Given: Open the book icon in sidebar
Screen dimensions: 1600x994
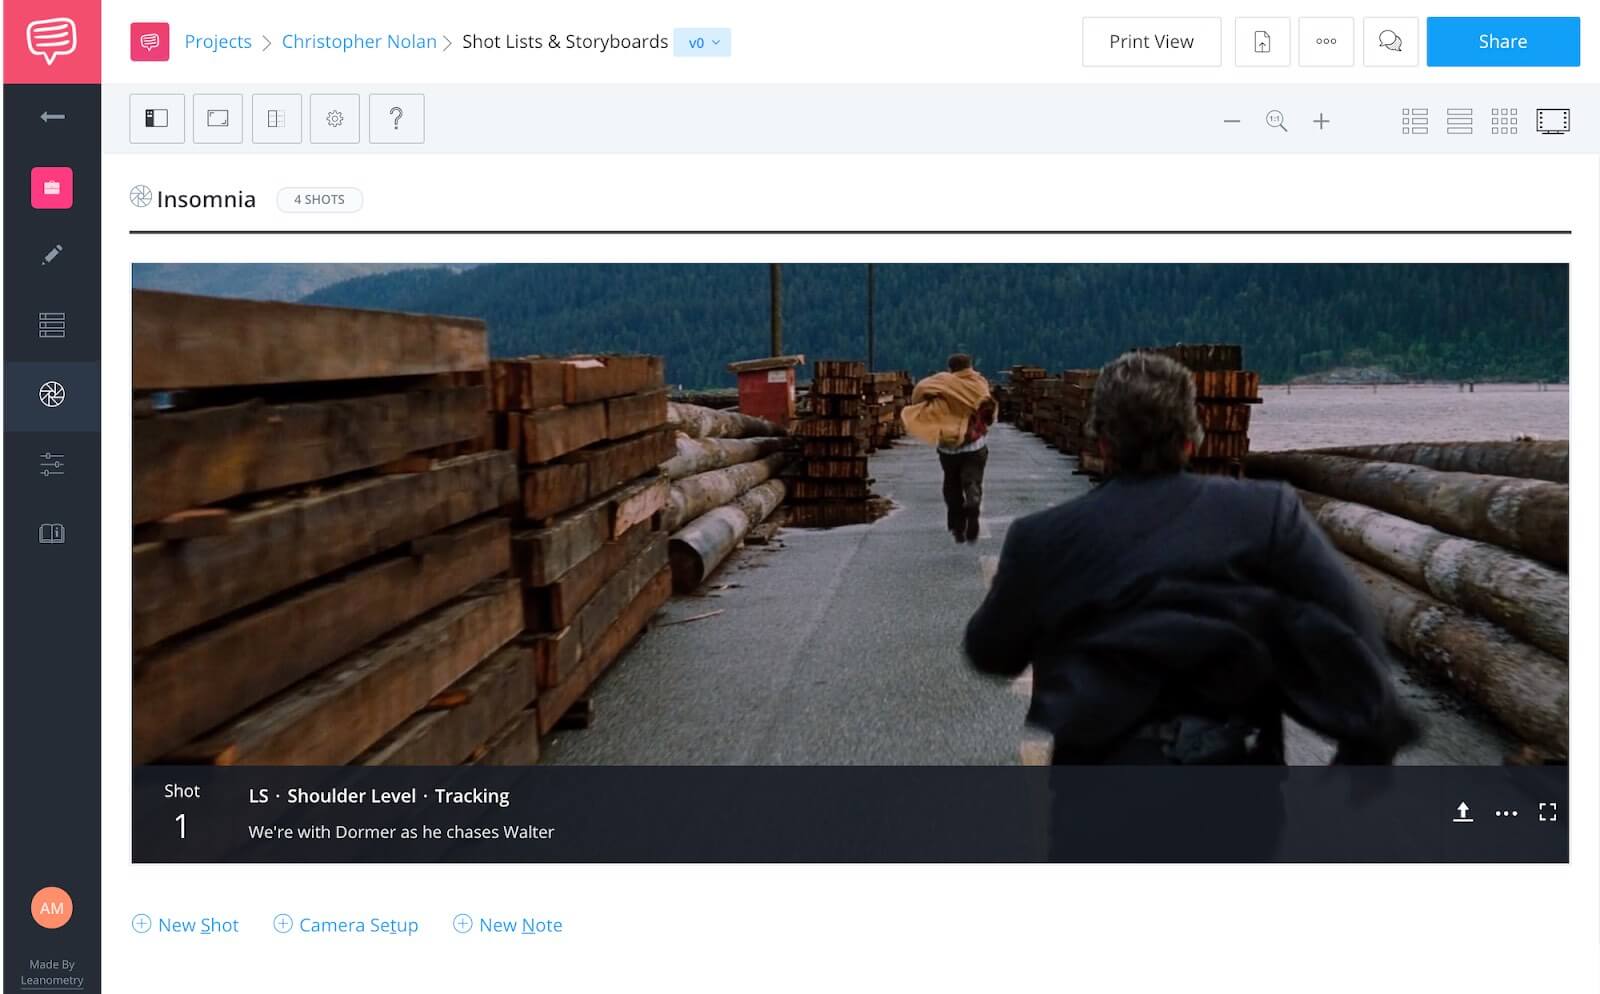Looking at the screenshot, I should tap(52, 533).
